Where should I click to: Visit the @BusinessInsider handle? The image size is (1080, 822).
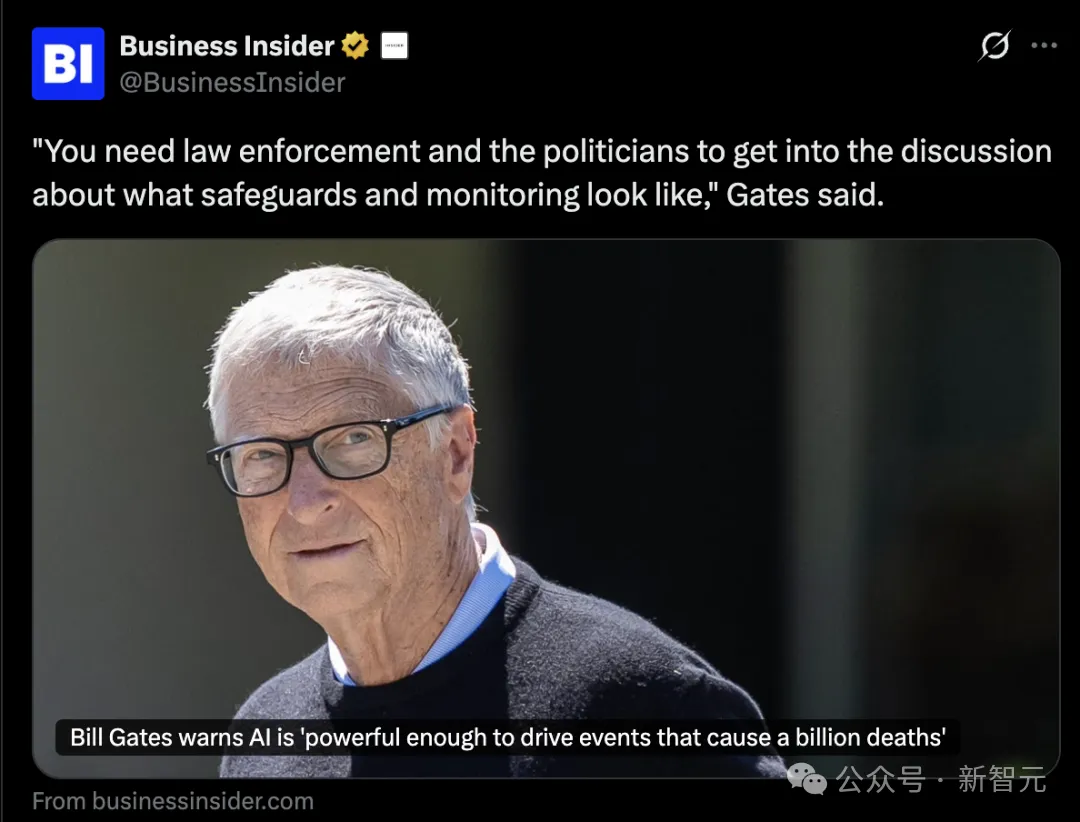(232, 83)
